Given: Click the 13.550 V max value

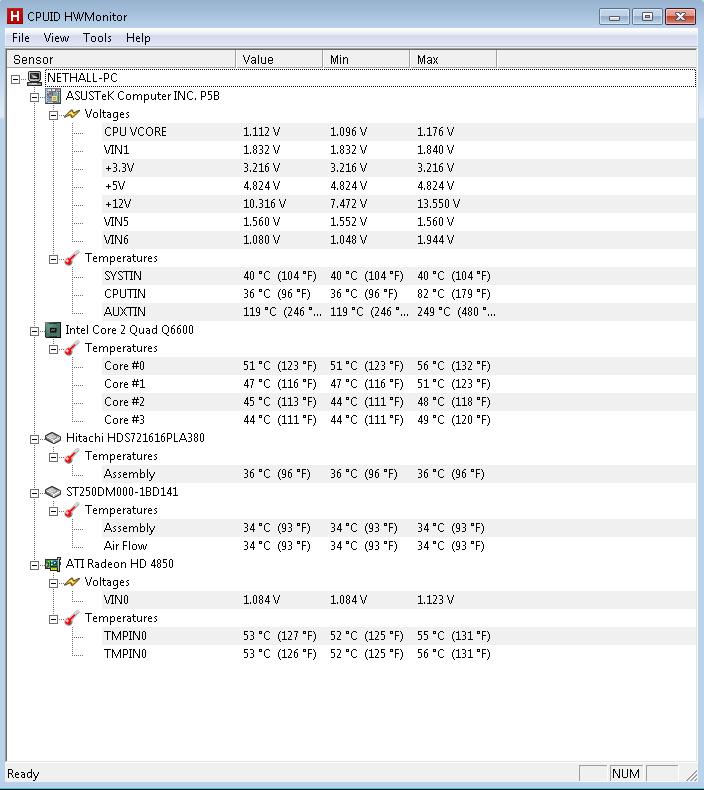Looking at the screenshot, I should coord(438,204).
